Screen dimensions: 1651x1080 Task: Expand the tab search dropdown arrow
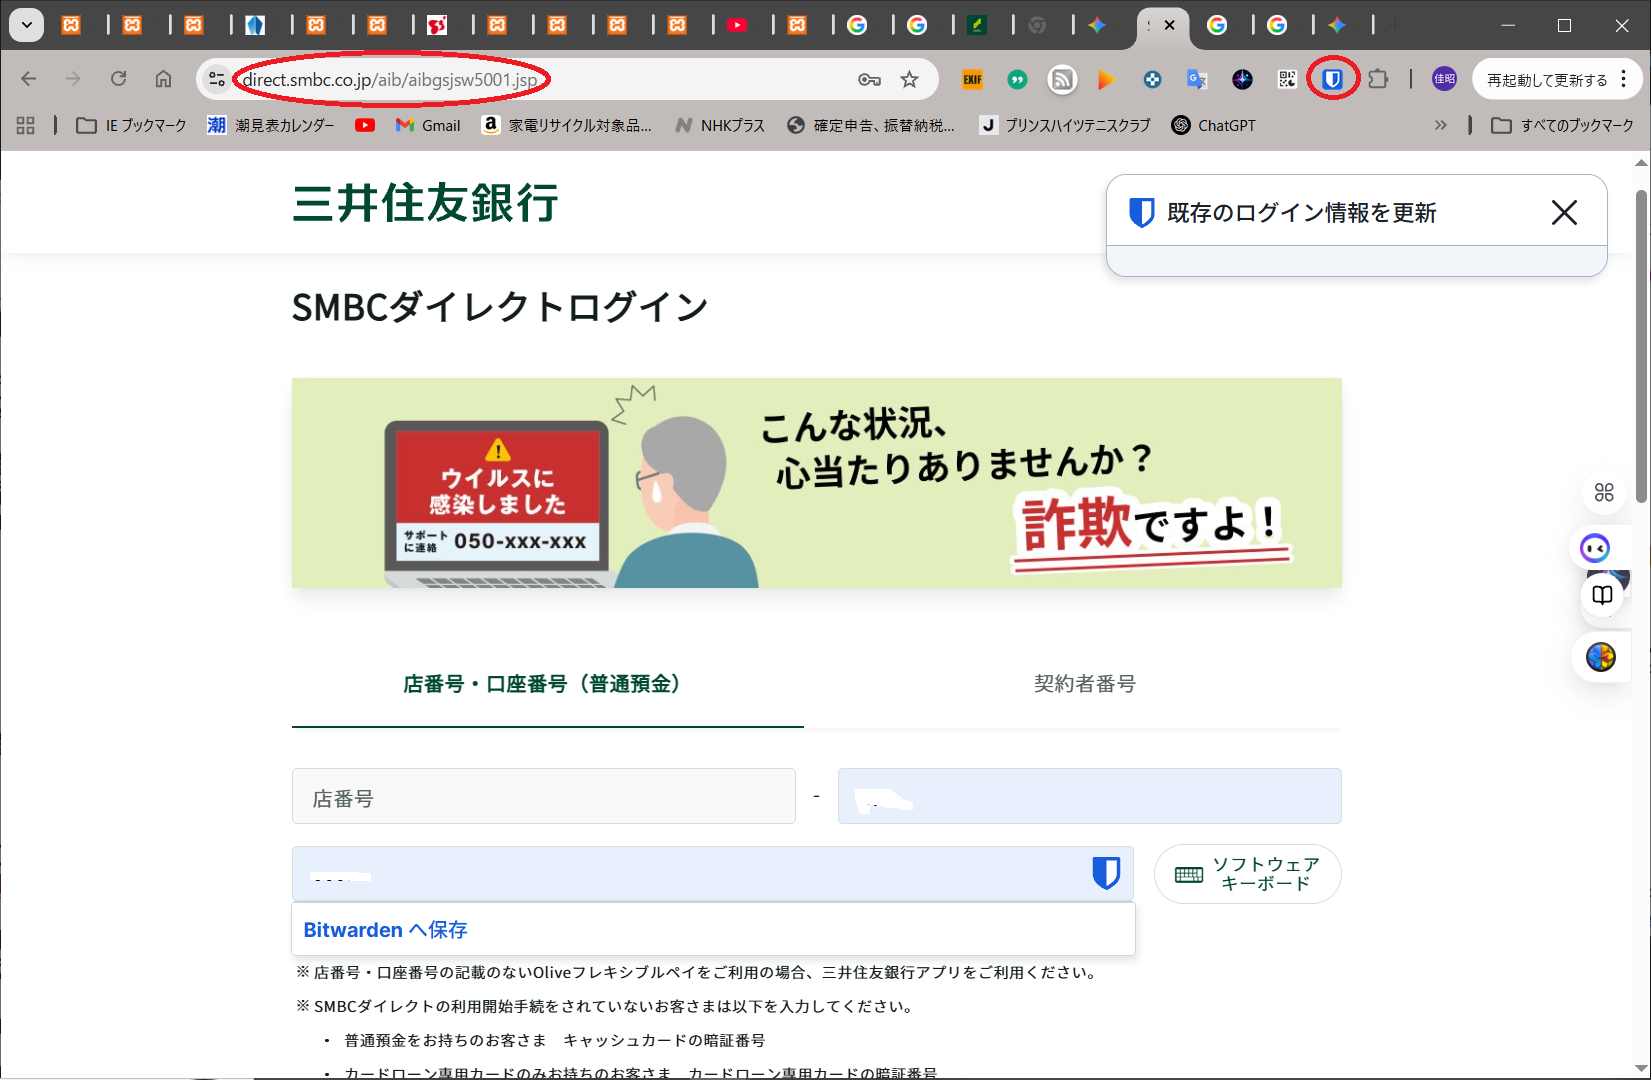click(x=27, y=25)
